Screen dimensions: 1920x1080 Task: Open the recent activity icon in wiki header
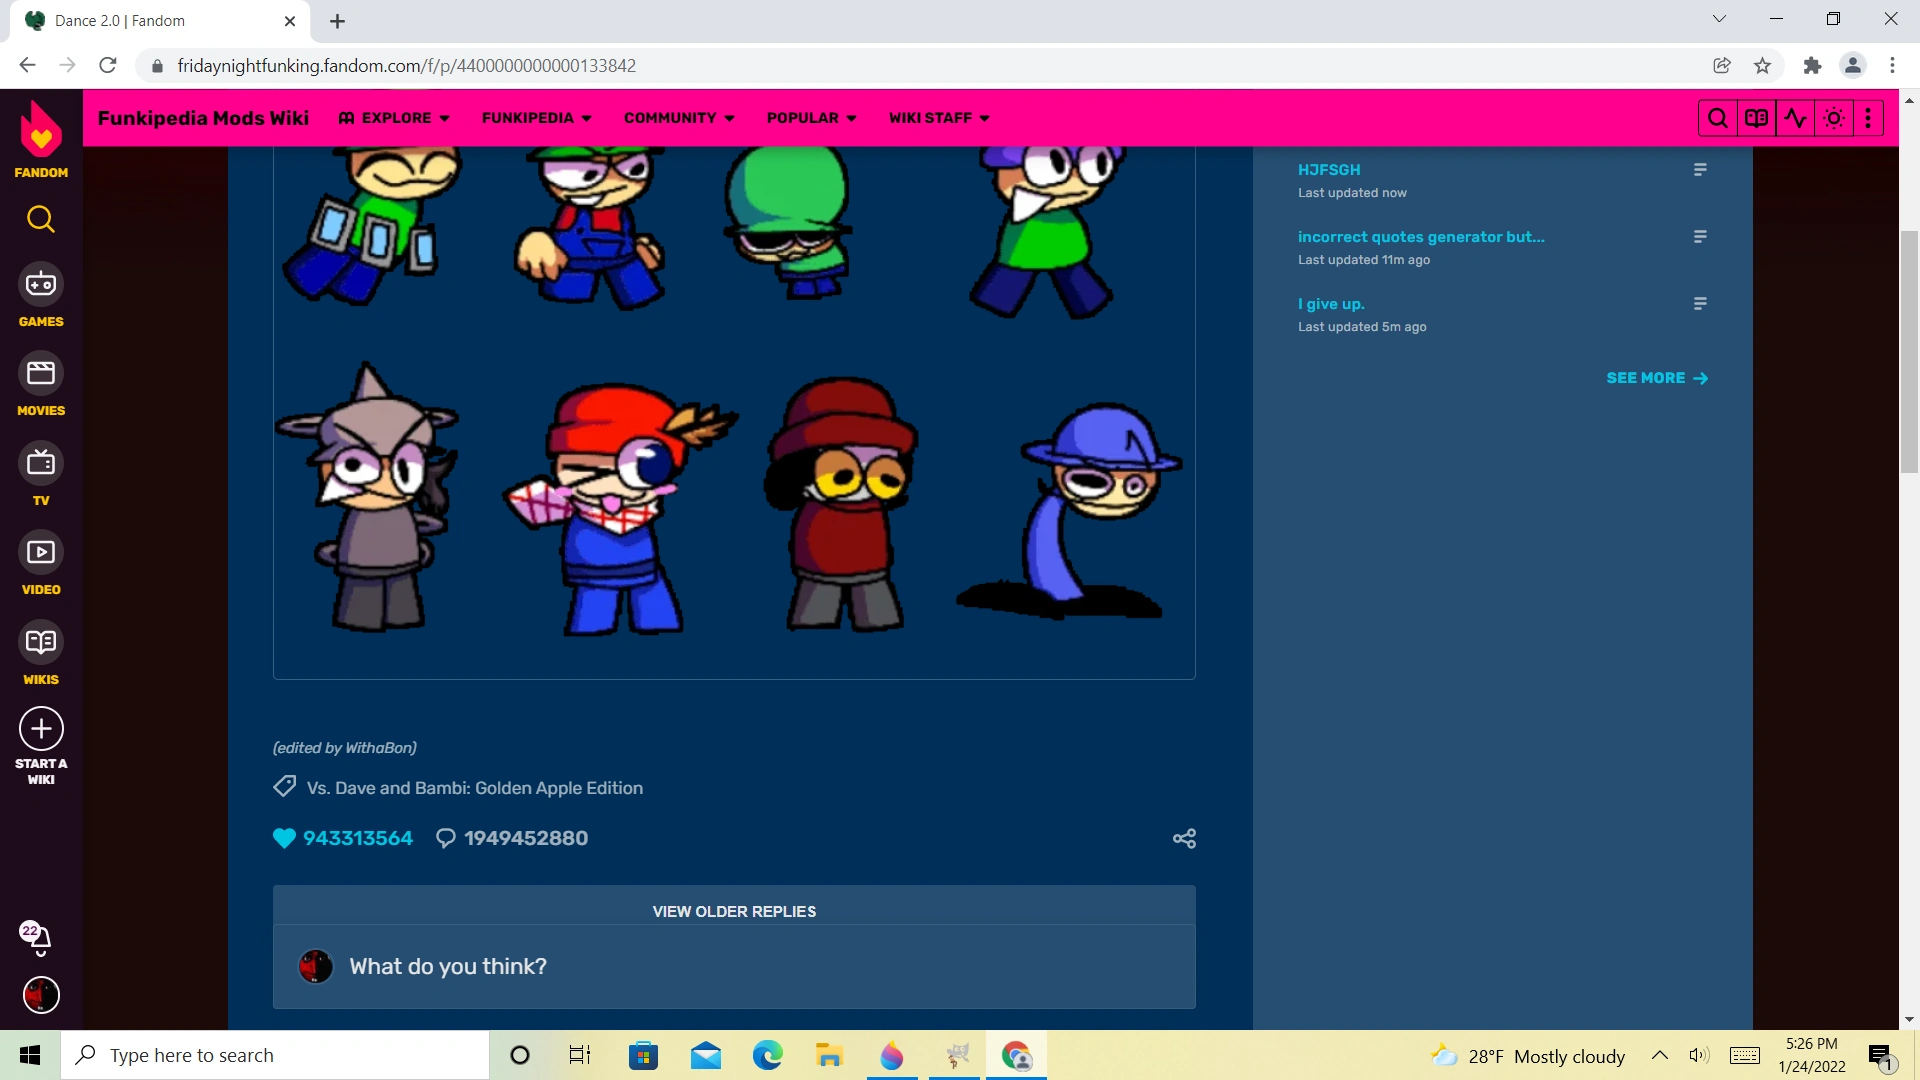(1795, 118)
